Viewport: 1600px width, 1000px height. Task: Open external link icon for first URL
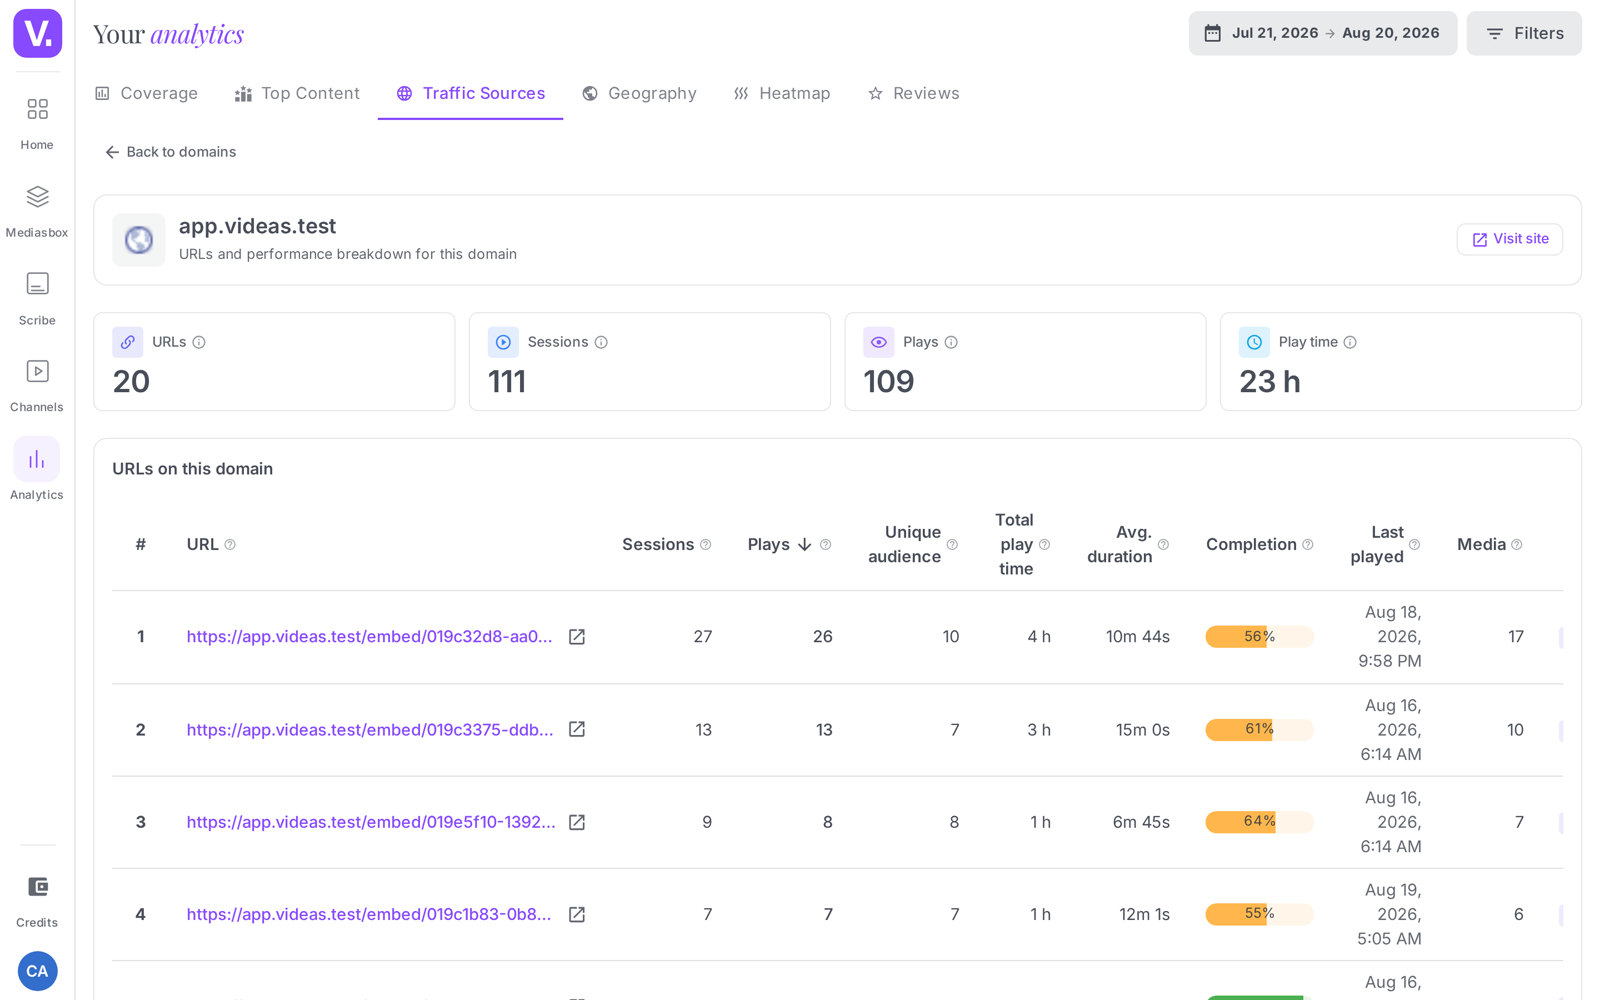(577, 637)
